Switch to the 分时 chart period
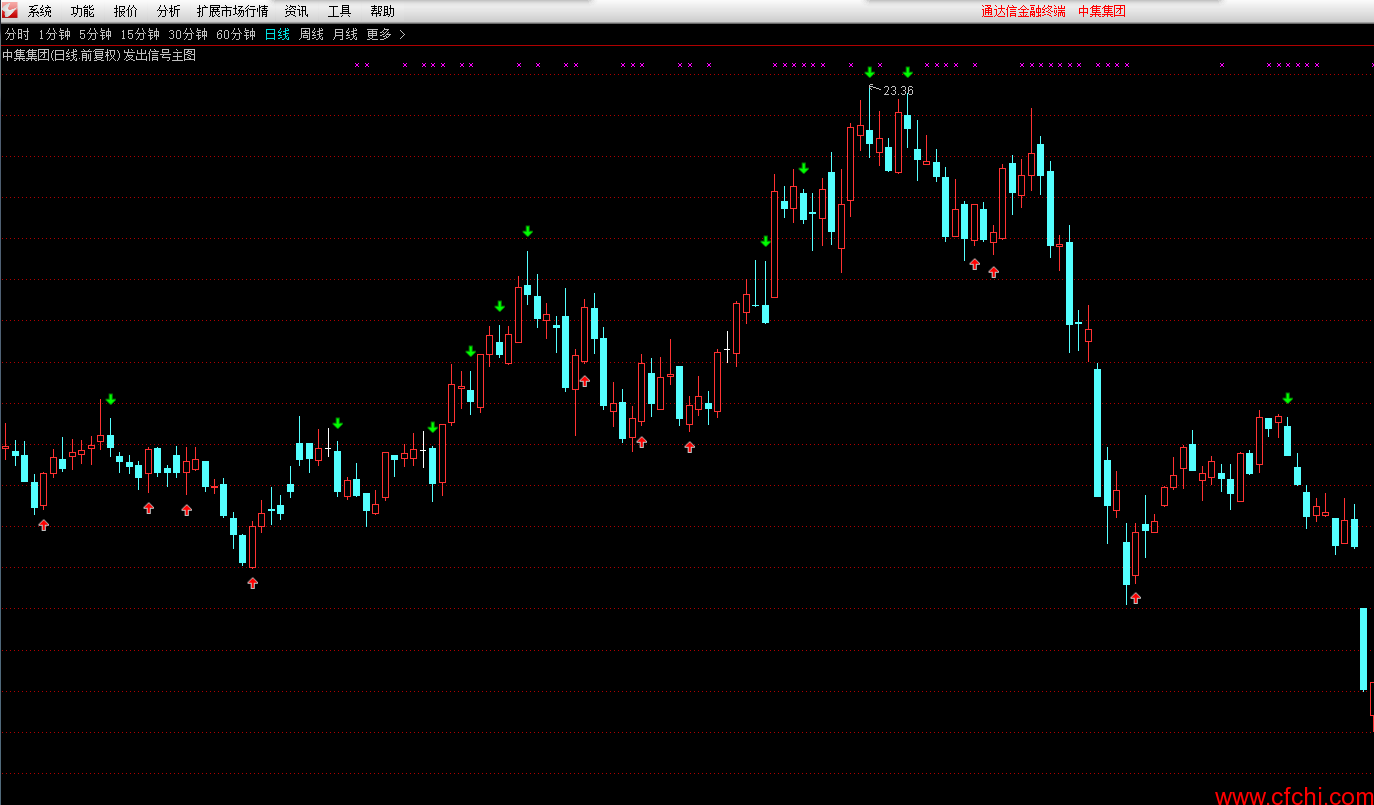 17,35
